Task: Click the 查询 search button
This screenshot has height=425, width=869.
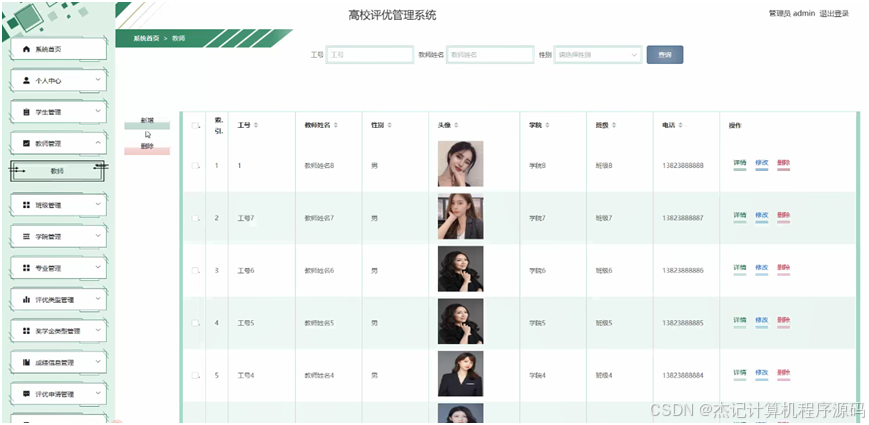Action: click(x=664, y=55)
